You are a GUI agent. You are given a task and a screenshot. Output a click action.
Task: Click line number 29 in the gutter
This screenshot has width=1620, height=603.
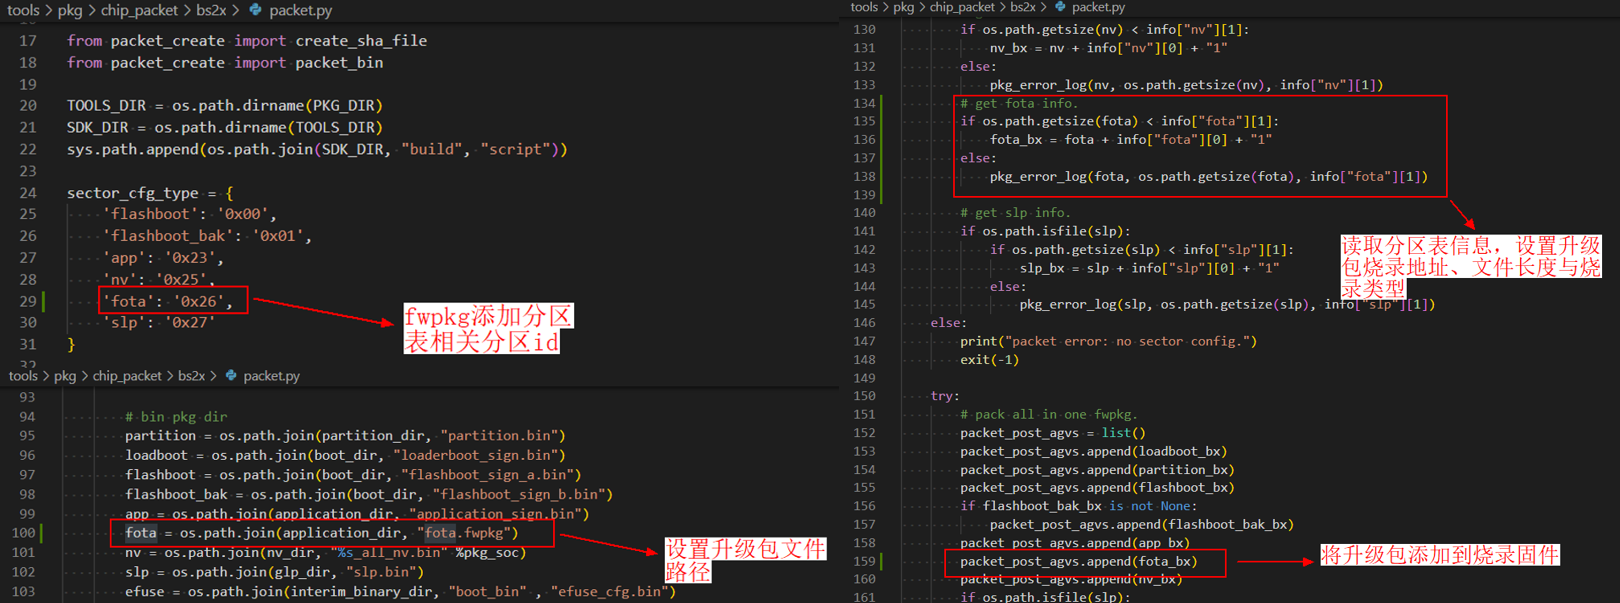point(27,301)
